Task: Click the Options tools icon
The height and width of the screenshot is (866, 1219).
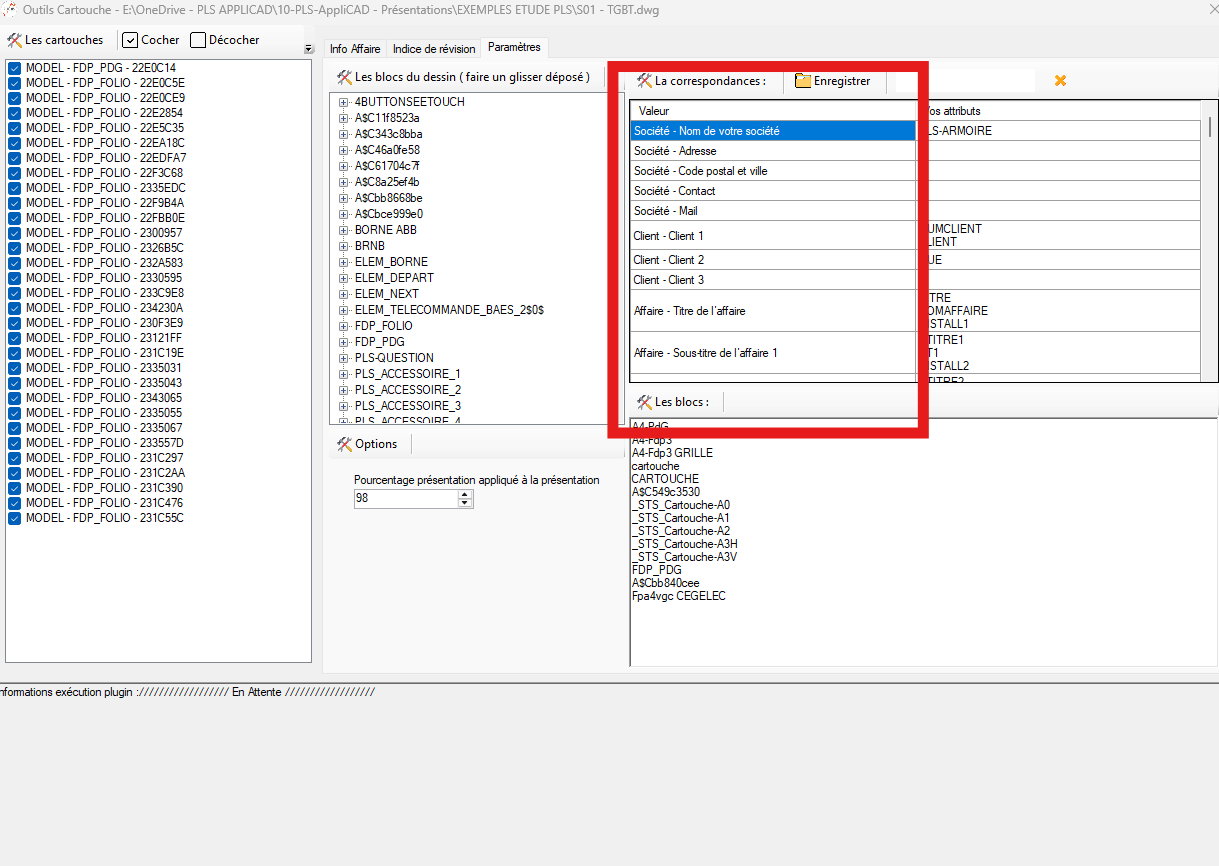Action: [344, 444]
